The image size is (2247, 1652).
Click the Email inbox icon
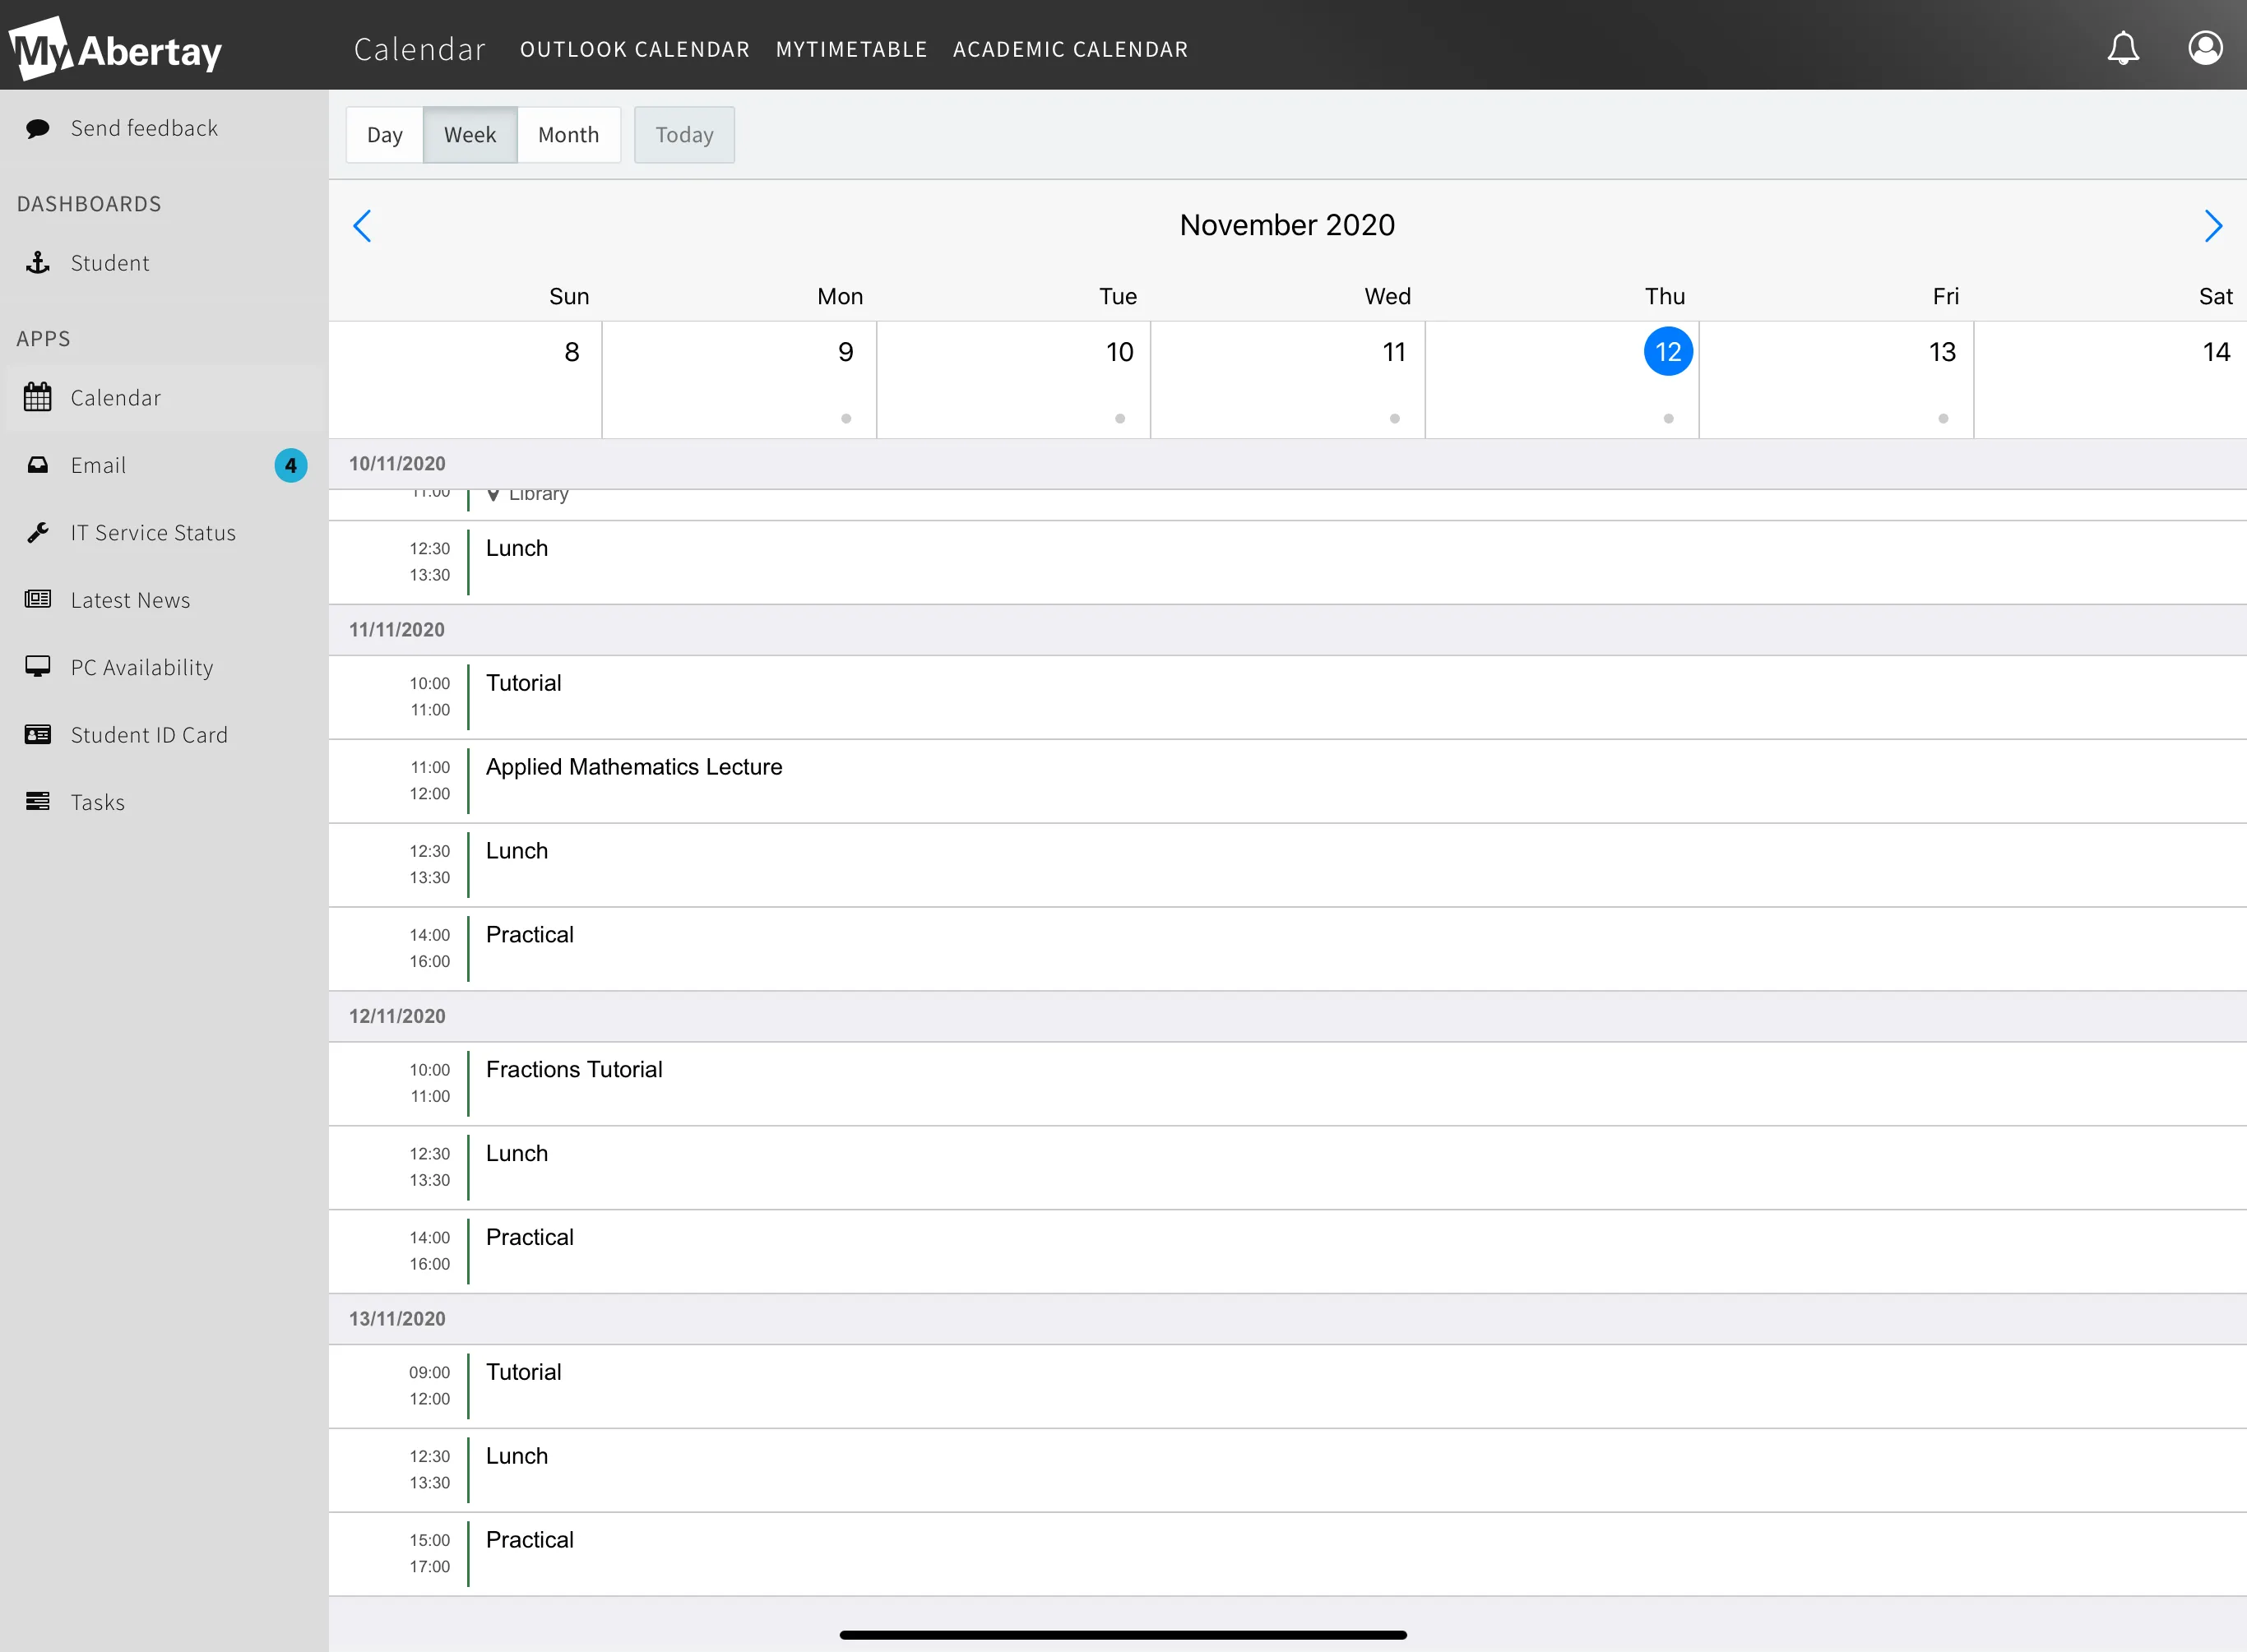pos(38,465)
